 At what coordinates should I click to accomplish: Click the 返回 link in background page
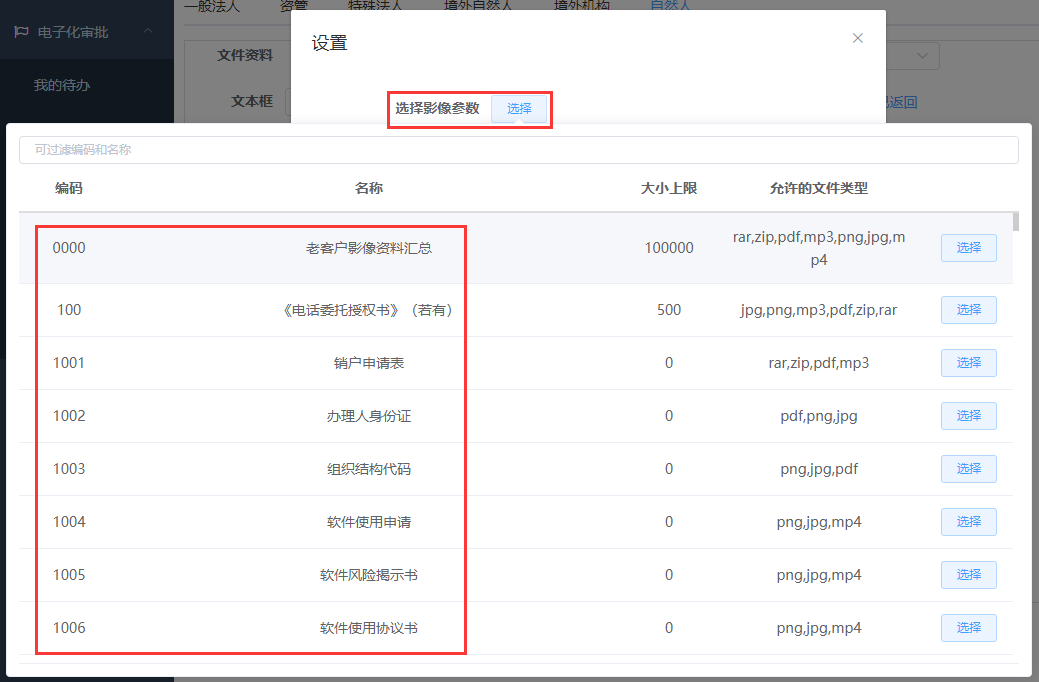pyautogui.click(x=903, y=102)
